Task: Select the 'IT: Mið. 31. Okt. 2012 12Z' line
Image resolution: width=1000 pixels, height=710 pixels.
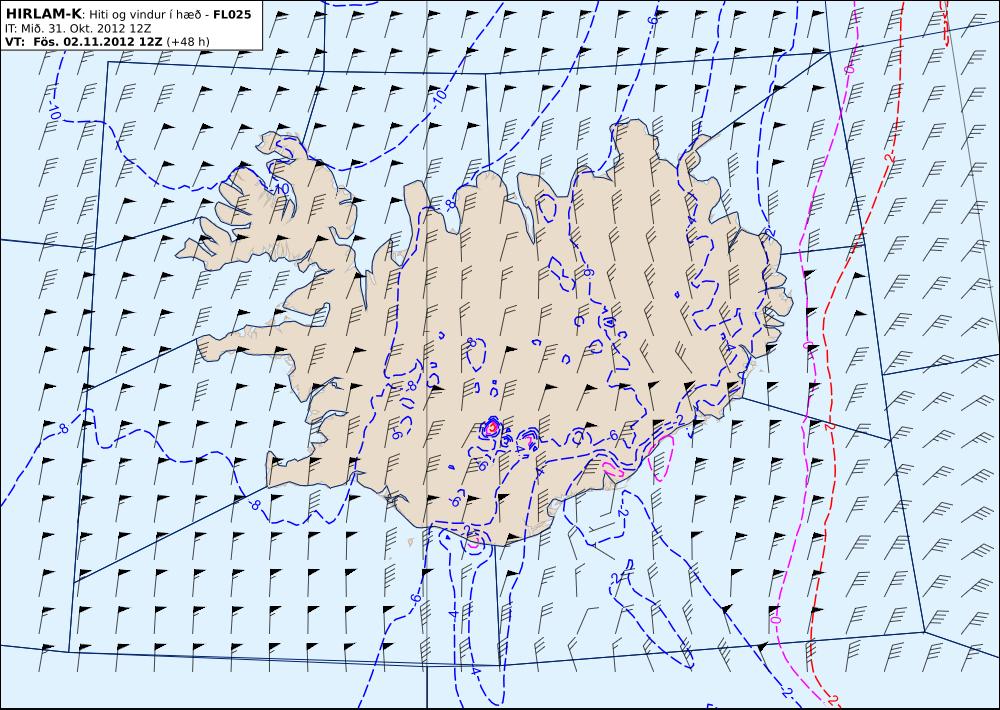Action: tap(77, 29)
